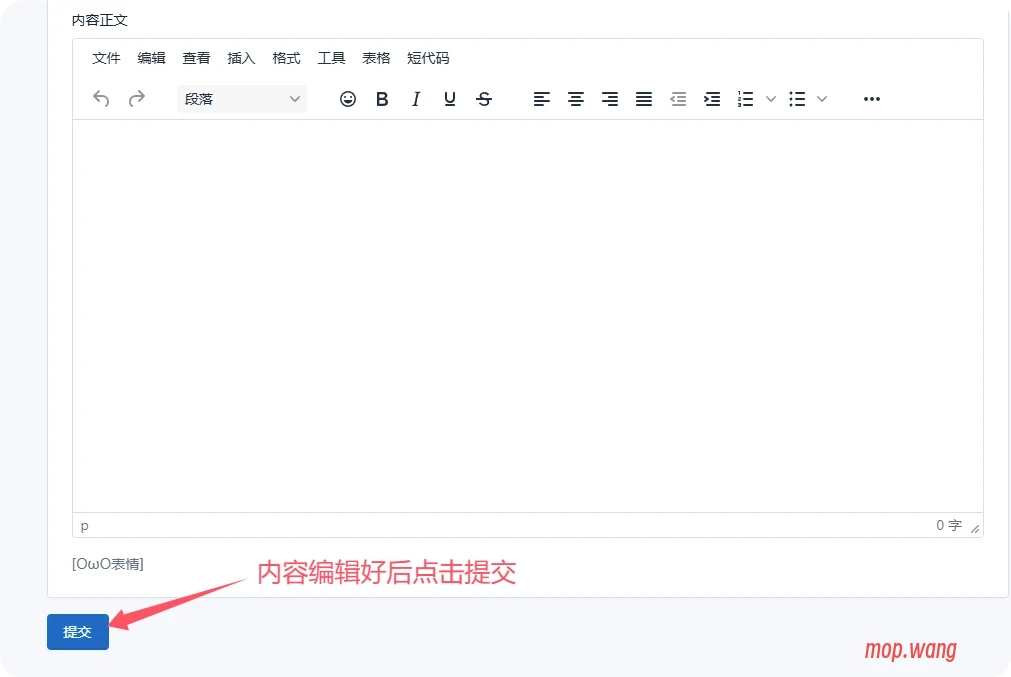Open the 文件 menu
Screen dimensions: 1011x677
point(106,58)
